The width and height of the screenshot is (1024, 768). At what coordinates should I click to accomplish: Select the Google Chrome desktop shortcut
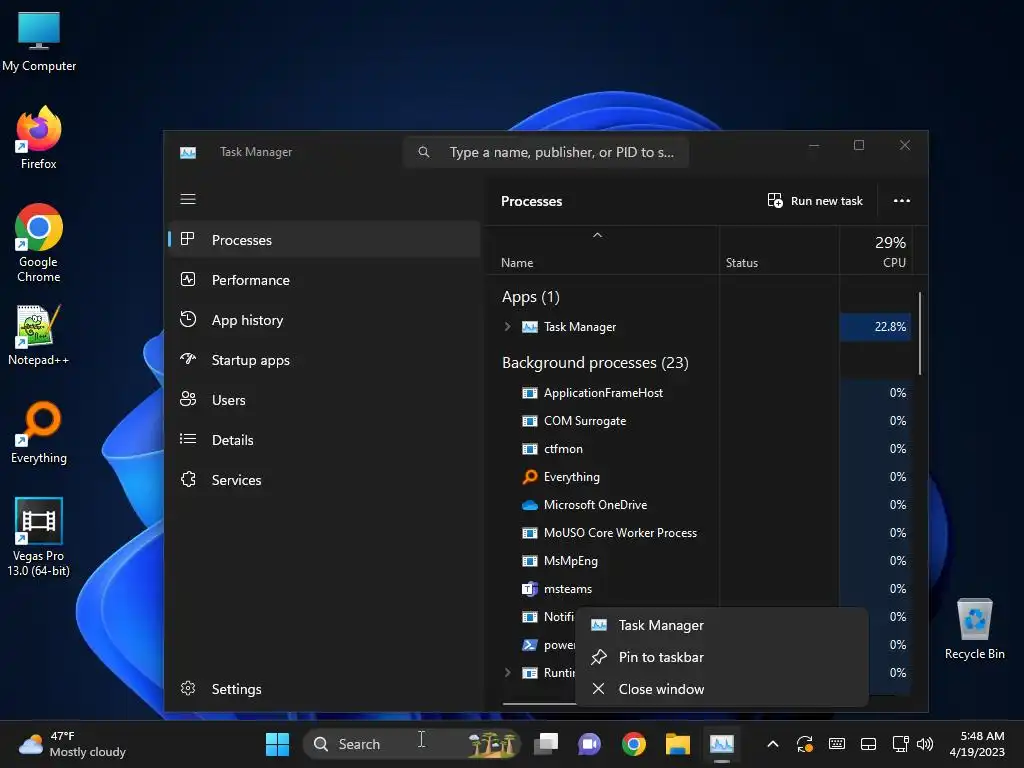click(x=39, y=243)
